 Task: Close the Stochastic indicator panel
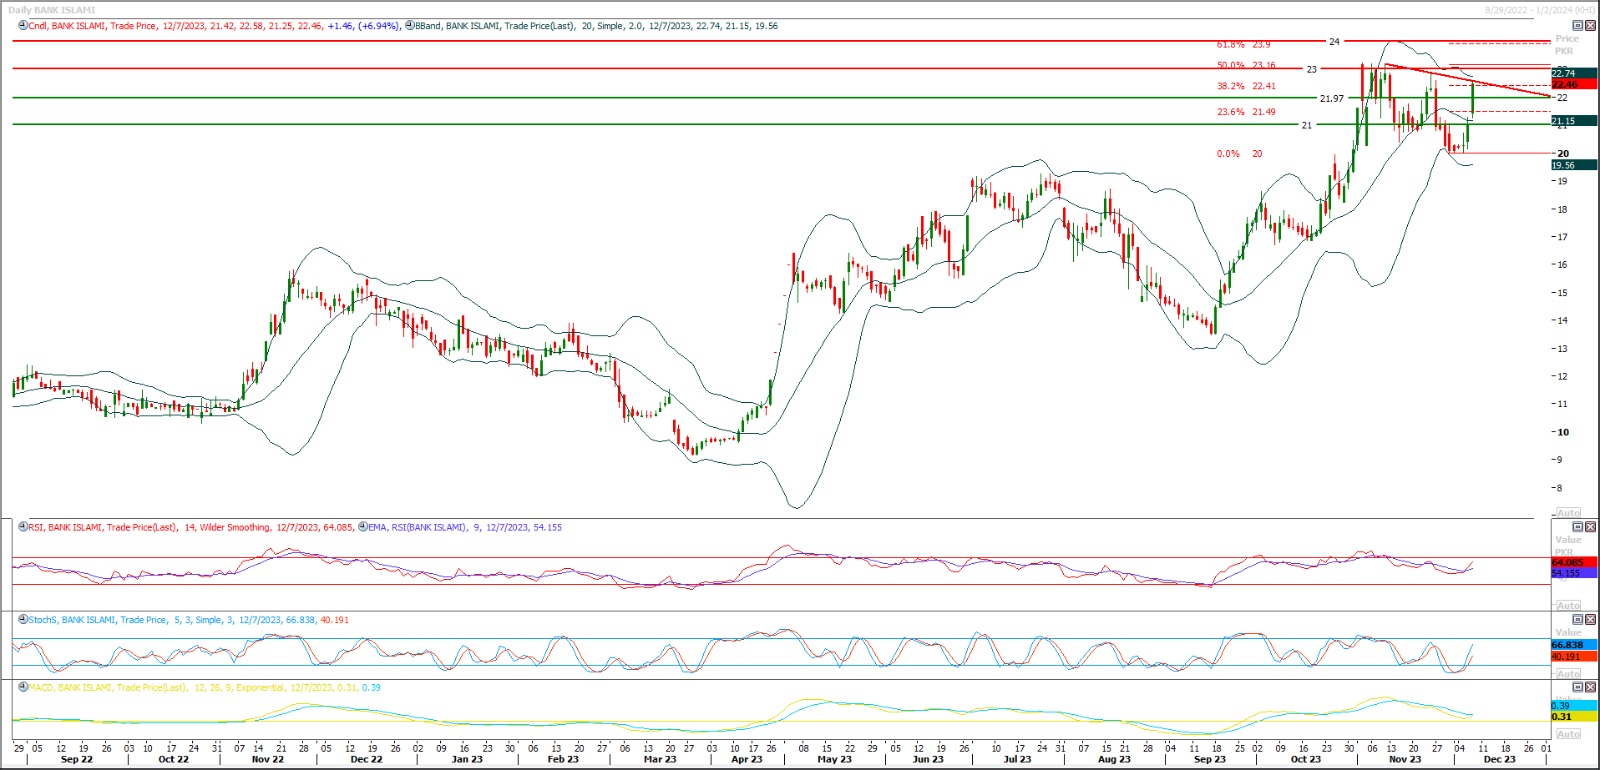coord(1591,619)
